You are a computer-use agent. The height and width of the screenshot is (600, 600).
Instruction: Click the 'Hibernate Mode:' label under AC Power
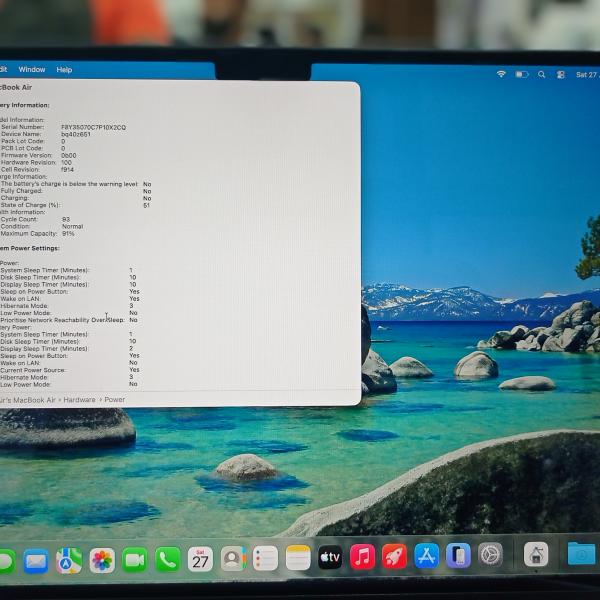[24, 306]
